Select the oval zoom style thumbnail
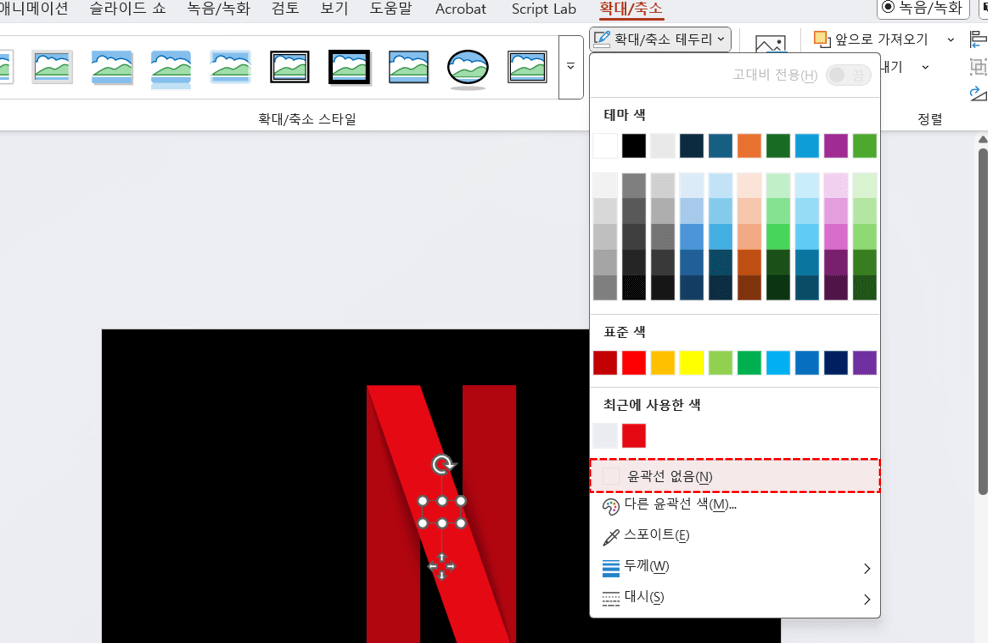Viewport: 988px width, 643px height. (468, 68)
